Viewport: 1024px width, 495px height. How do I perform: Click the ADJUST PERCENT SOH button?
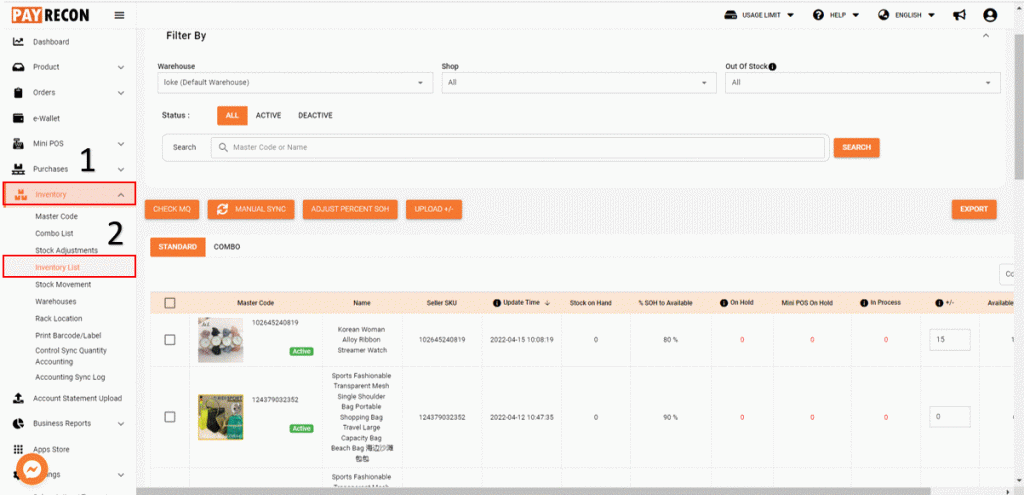tap(350, 209)
